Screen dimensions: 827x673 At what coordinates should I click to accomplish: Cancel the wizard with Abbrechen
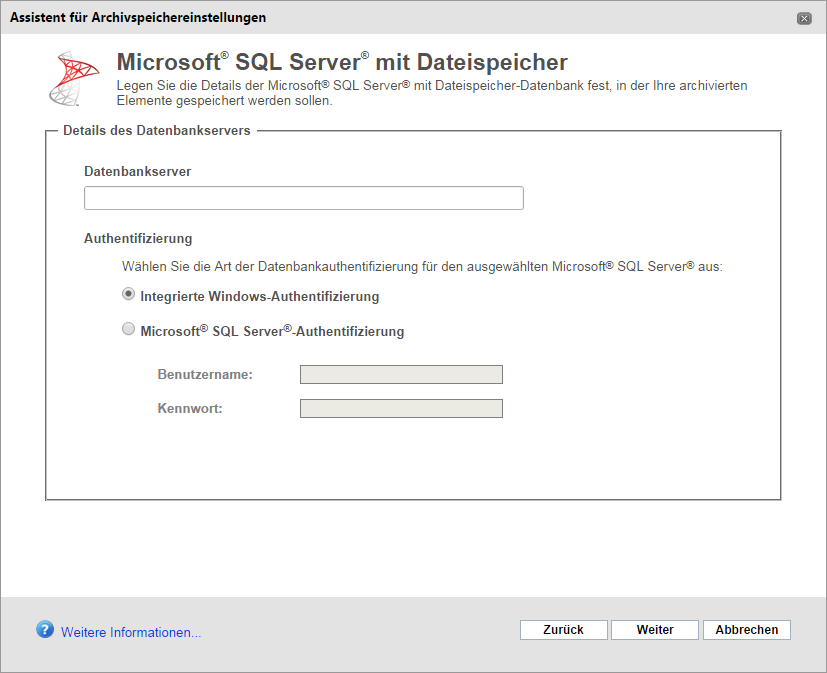click(x=746, y=630)
